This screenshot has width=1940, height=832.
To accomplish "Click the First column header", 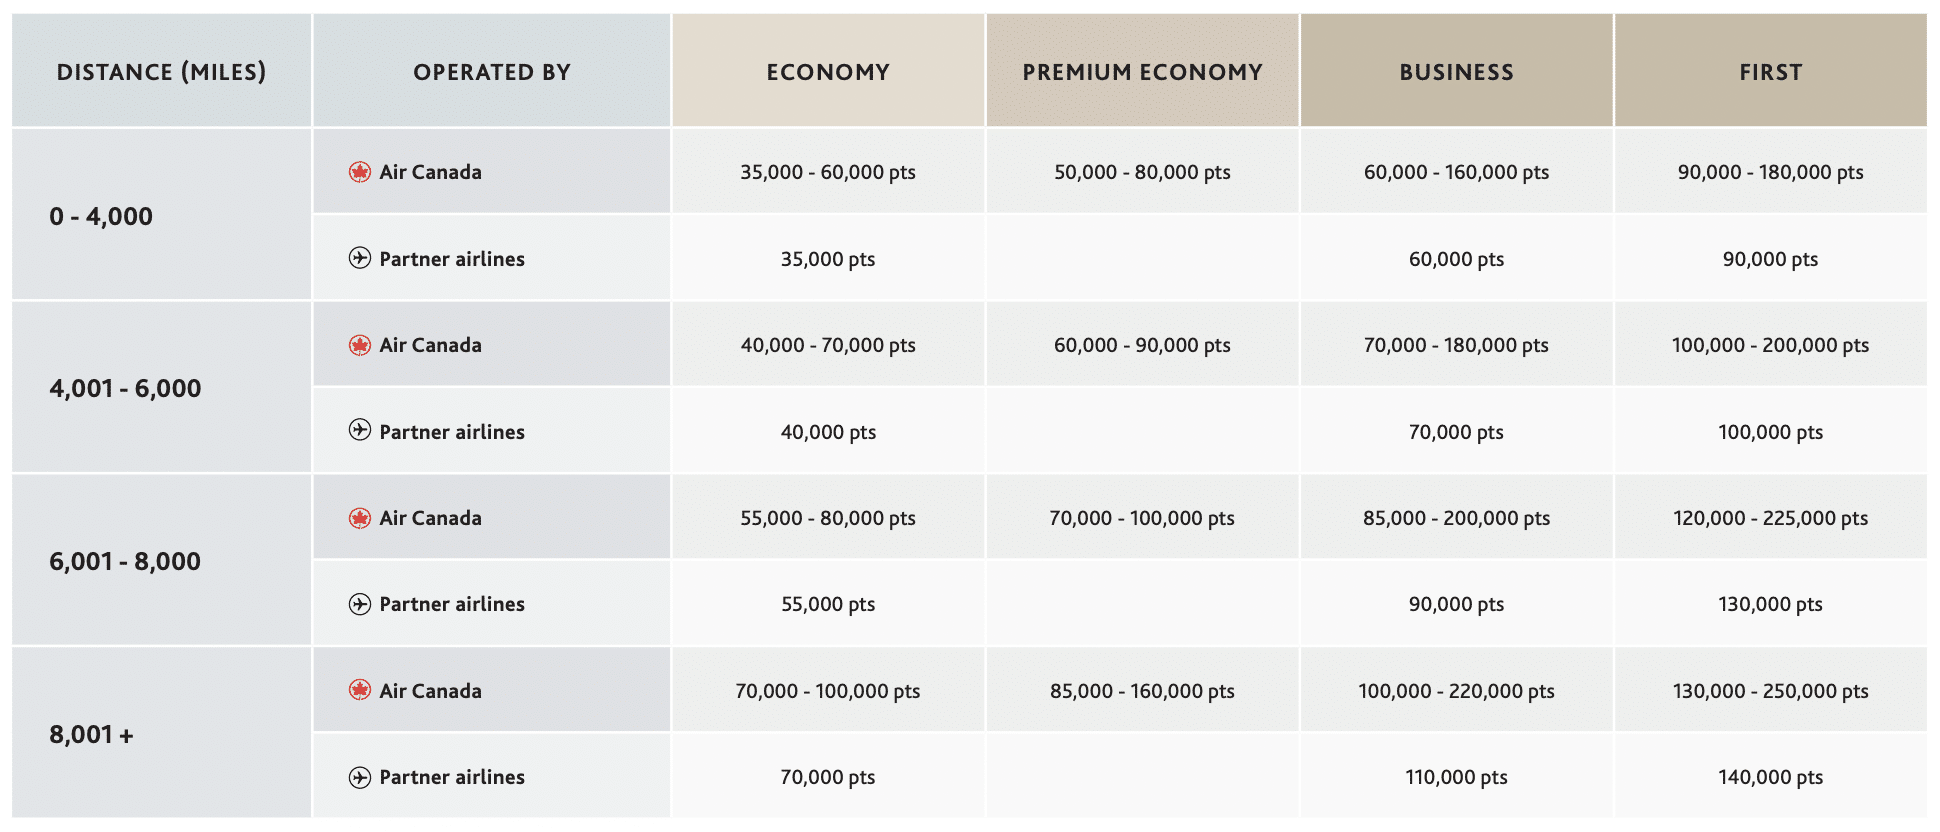I will (1770, 72).
